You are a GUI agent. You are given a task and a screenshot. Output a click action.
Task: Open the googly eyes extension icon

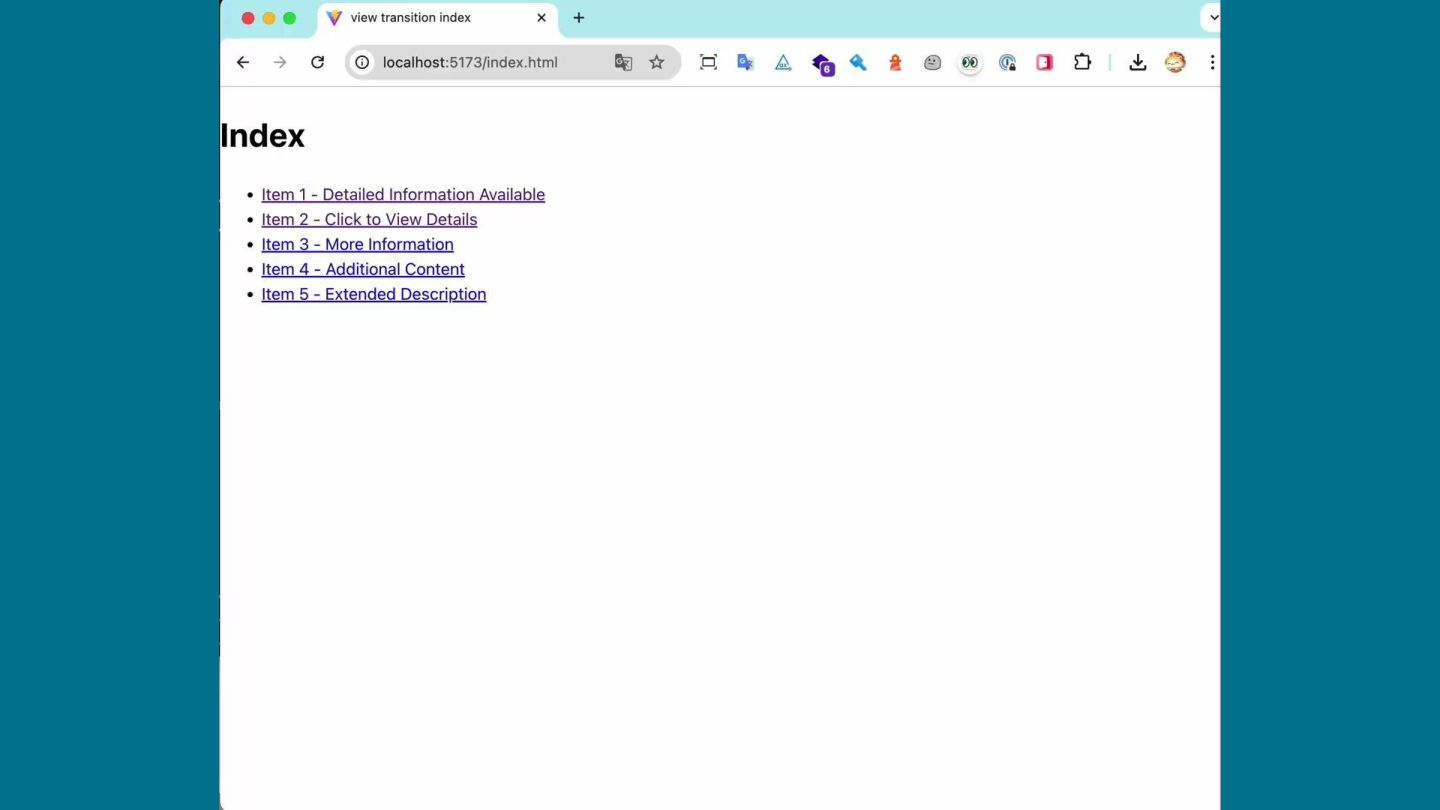click(970, 62)
